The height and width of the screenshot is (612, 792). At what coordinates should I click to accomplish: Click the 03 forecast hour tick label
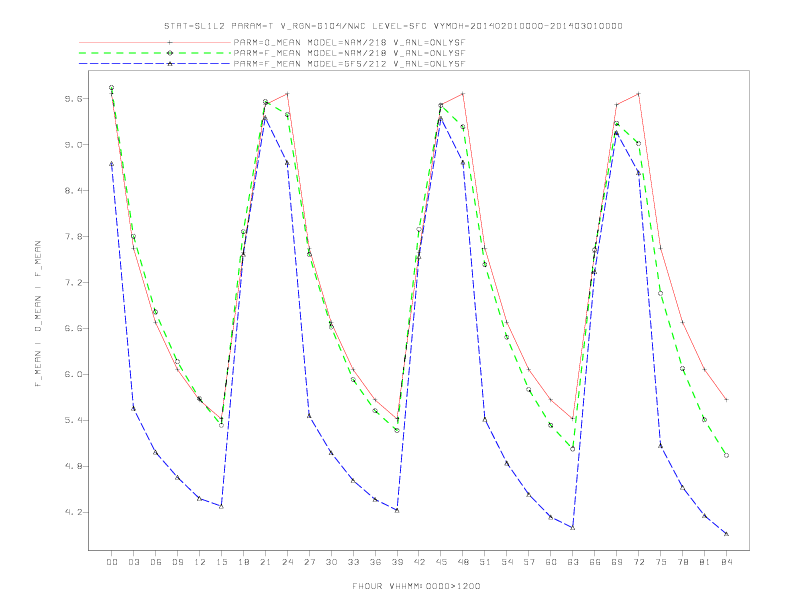[133, 562]
